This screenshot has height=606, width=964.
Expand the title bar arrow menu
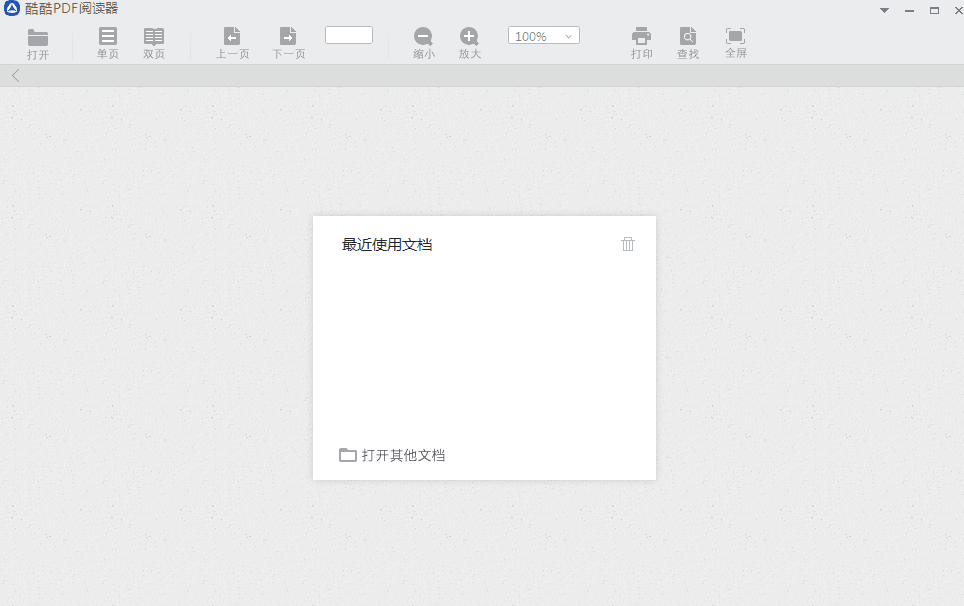pyautogui.click(x=883, y=9)
